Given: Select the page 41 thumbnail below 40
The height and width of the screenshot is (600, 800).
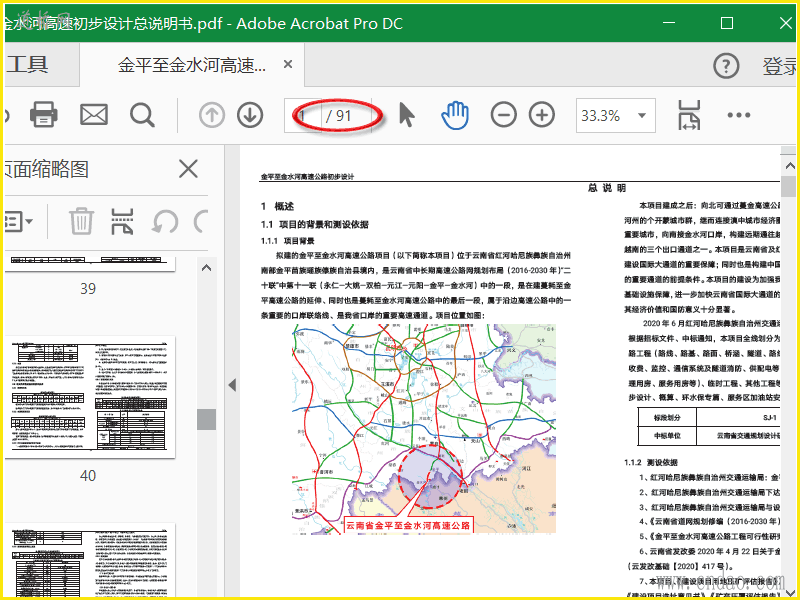Looking at the screenshot, I should tap(90, 560).
